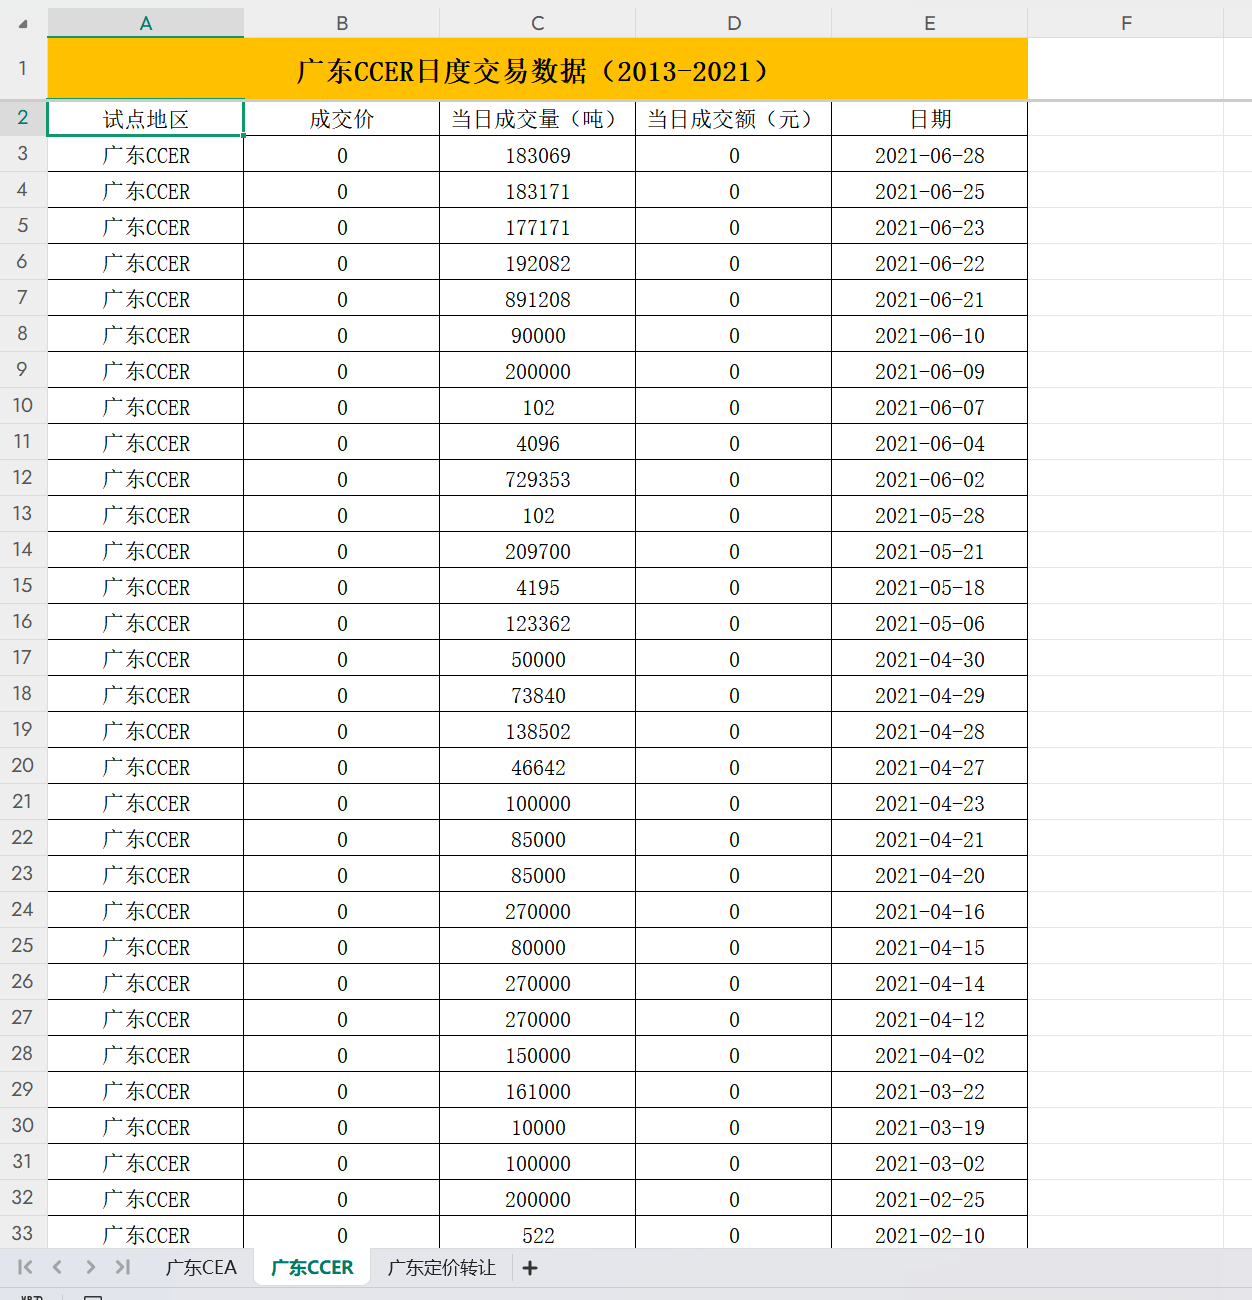Go to first sheet navigation arrow
This screenshot has height=1300, width=1252.
point(25,1267)
